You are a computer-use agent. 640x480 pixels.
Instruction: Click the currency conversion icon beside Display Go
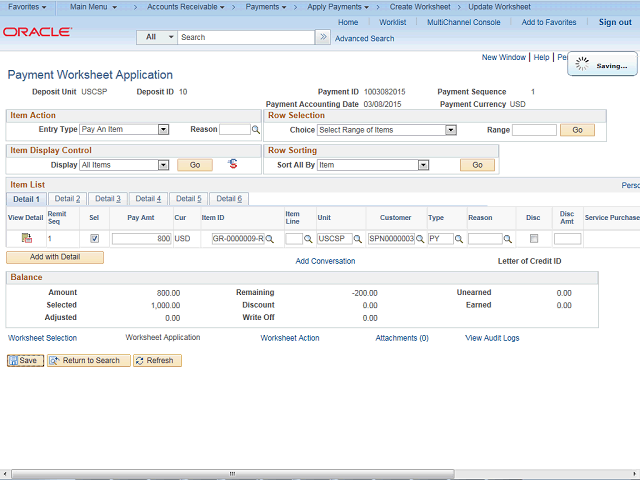click(233, 164)
